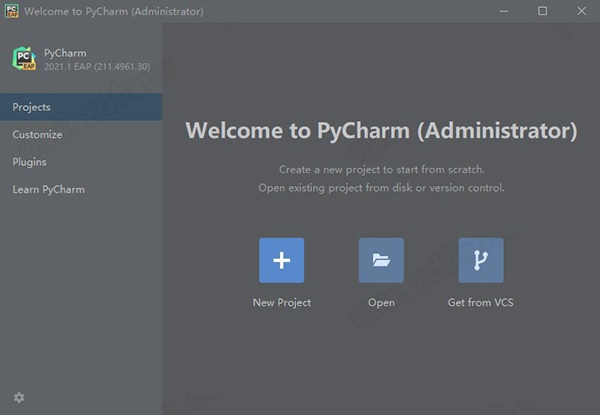This screenshot has height=415, width=600.
Task: Click the Get from VCS label
Action: coord(481,303)
